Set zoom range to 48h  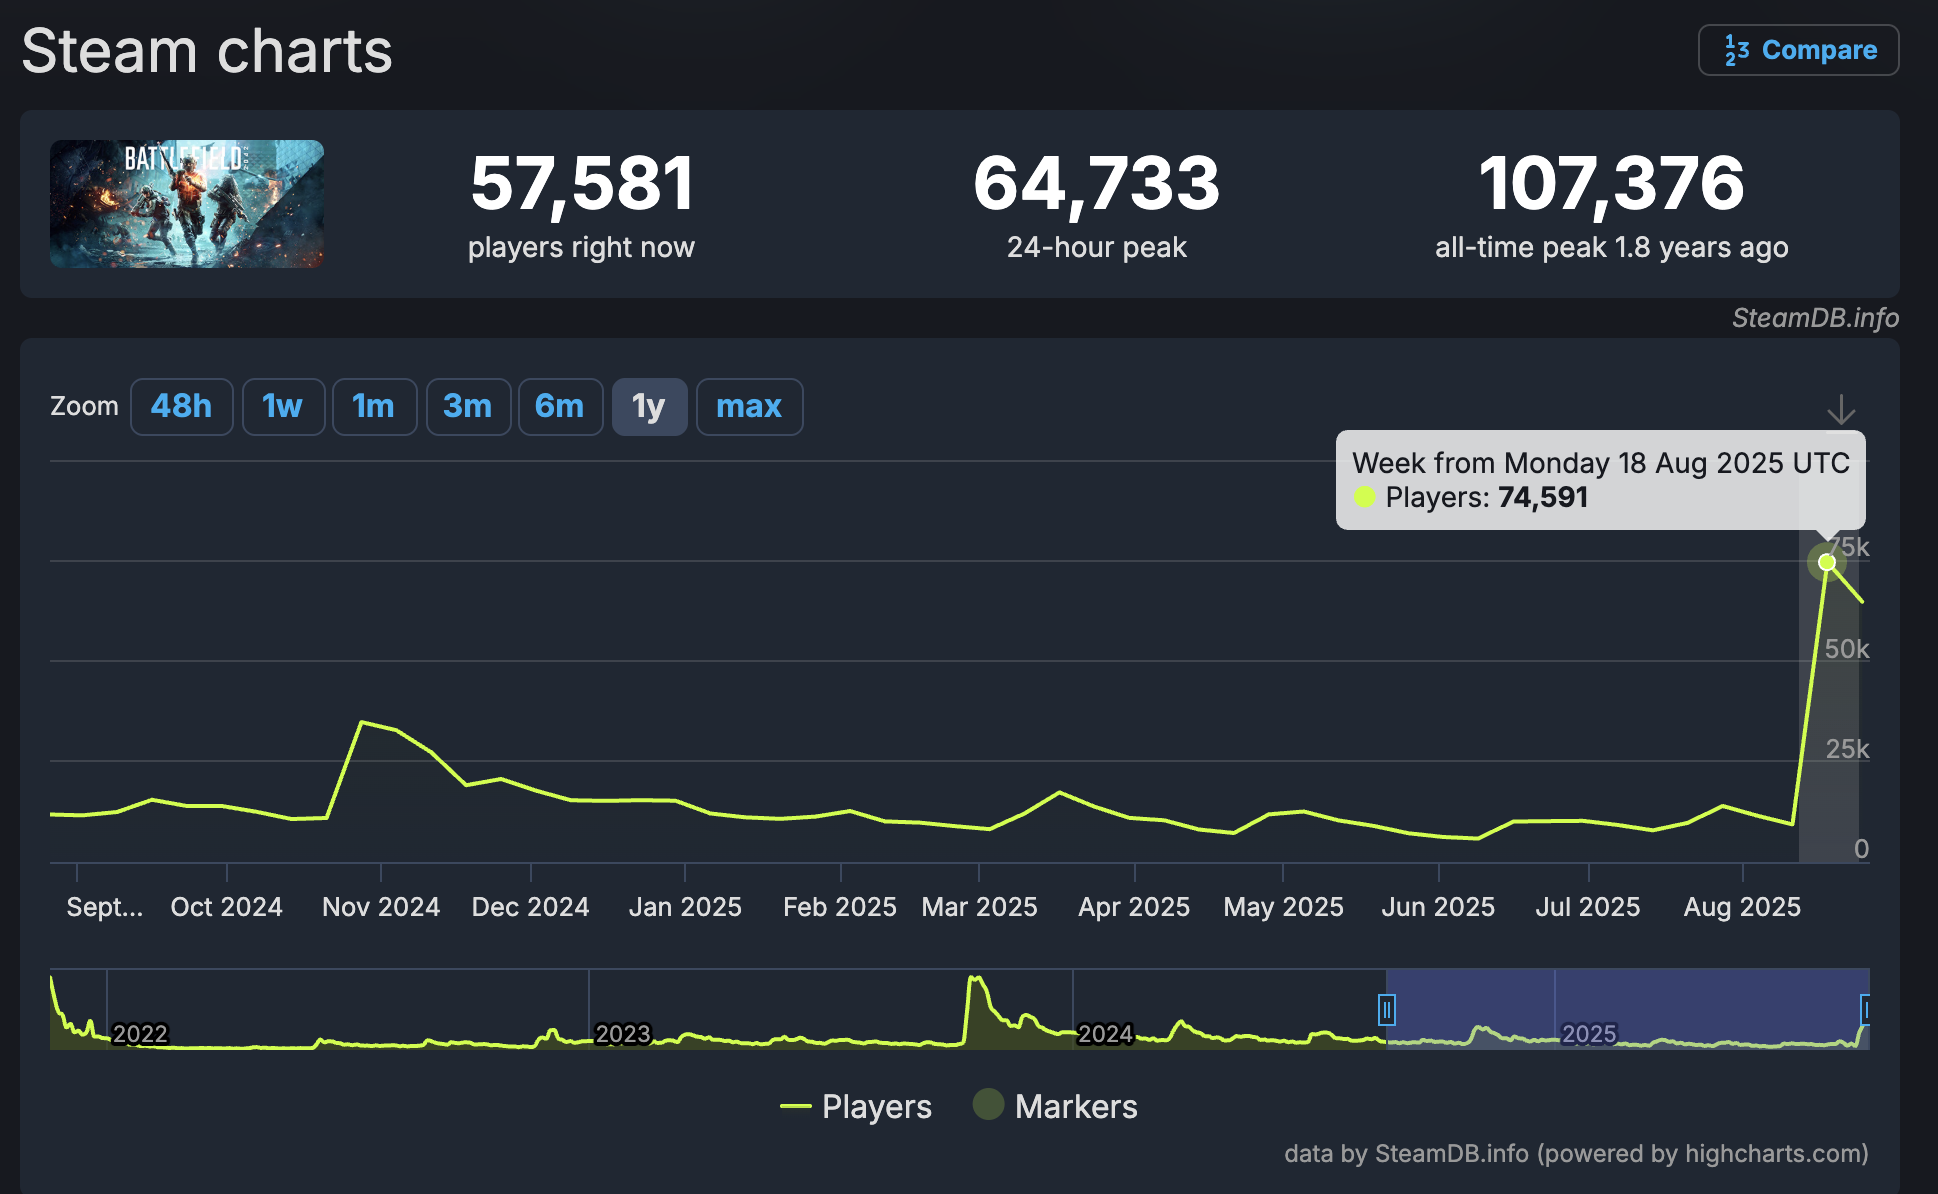point(181,406)
